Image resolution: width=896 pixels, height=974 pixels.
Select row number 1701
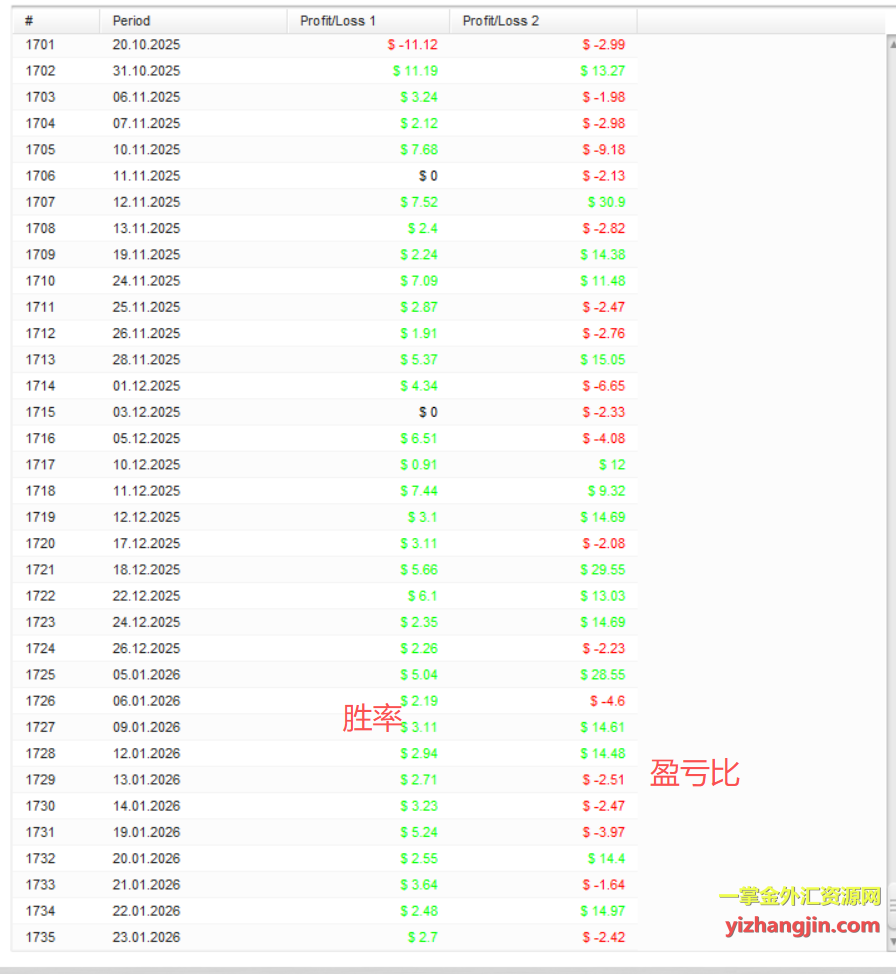(x=40, y=45)
